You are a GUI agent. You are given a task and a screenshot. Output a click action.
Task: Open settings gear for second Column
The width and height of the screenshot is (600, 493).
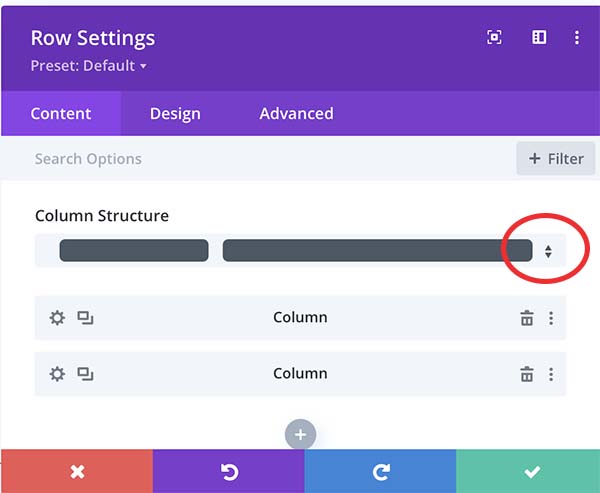pos(57,374)
